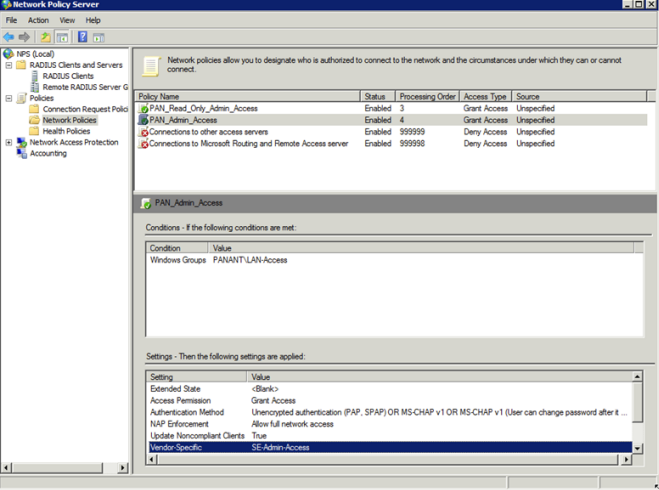Sort policies by Access Type column

[x=485, y=97]
